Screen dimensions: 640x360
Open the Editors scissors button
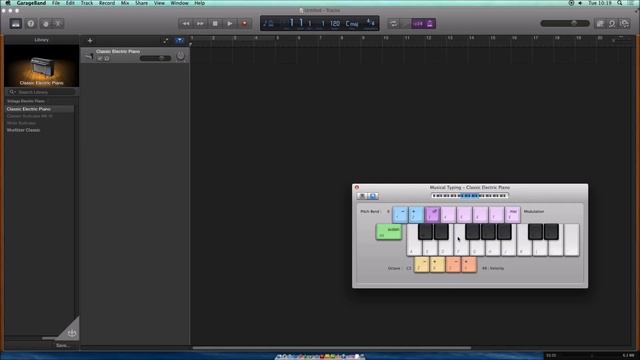58,24
